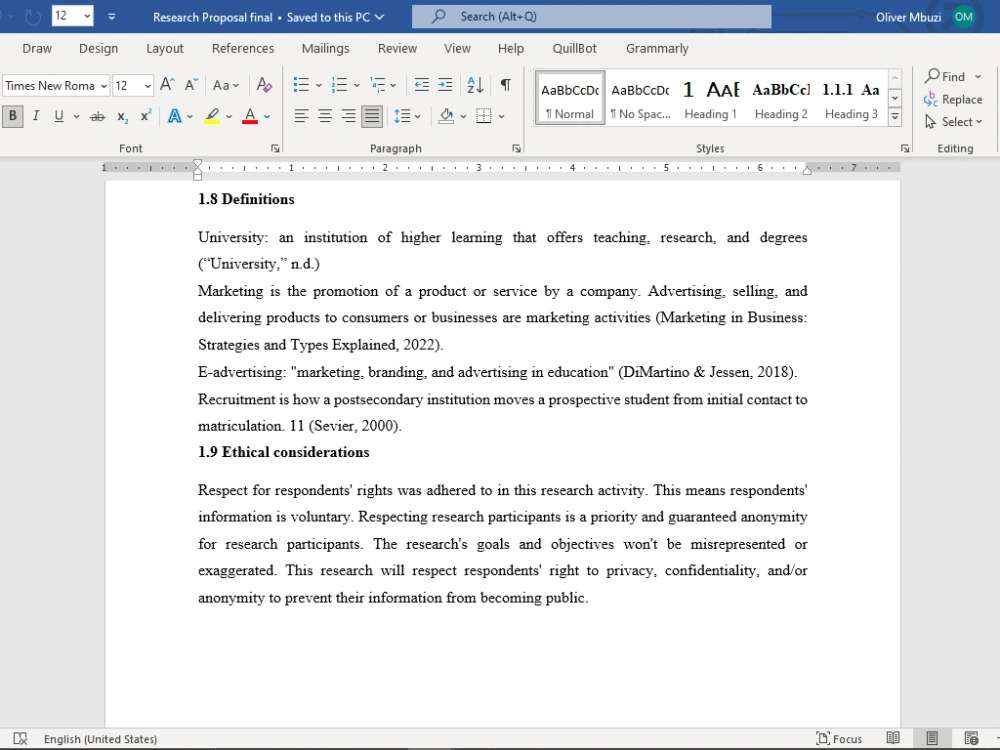Expand bullet library arrow

tap(318, 85)
